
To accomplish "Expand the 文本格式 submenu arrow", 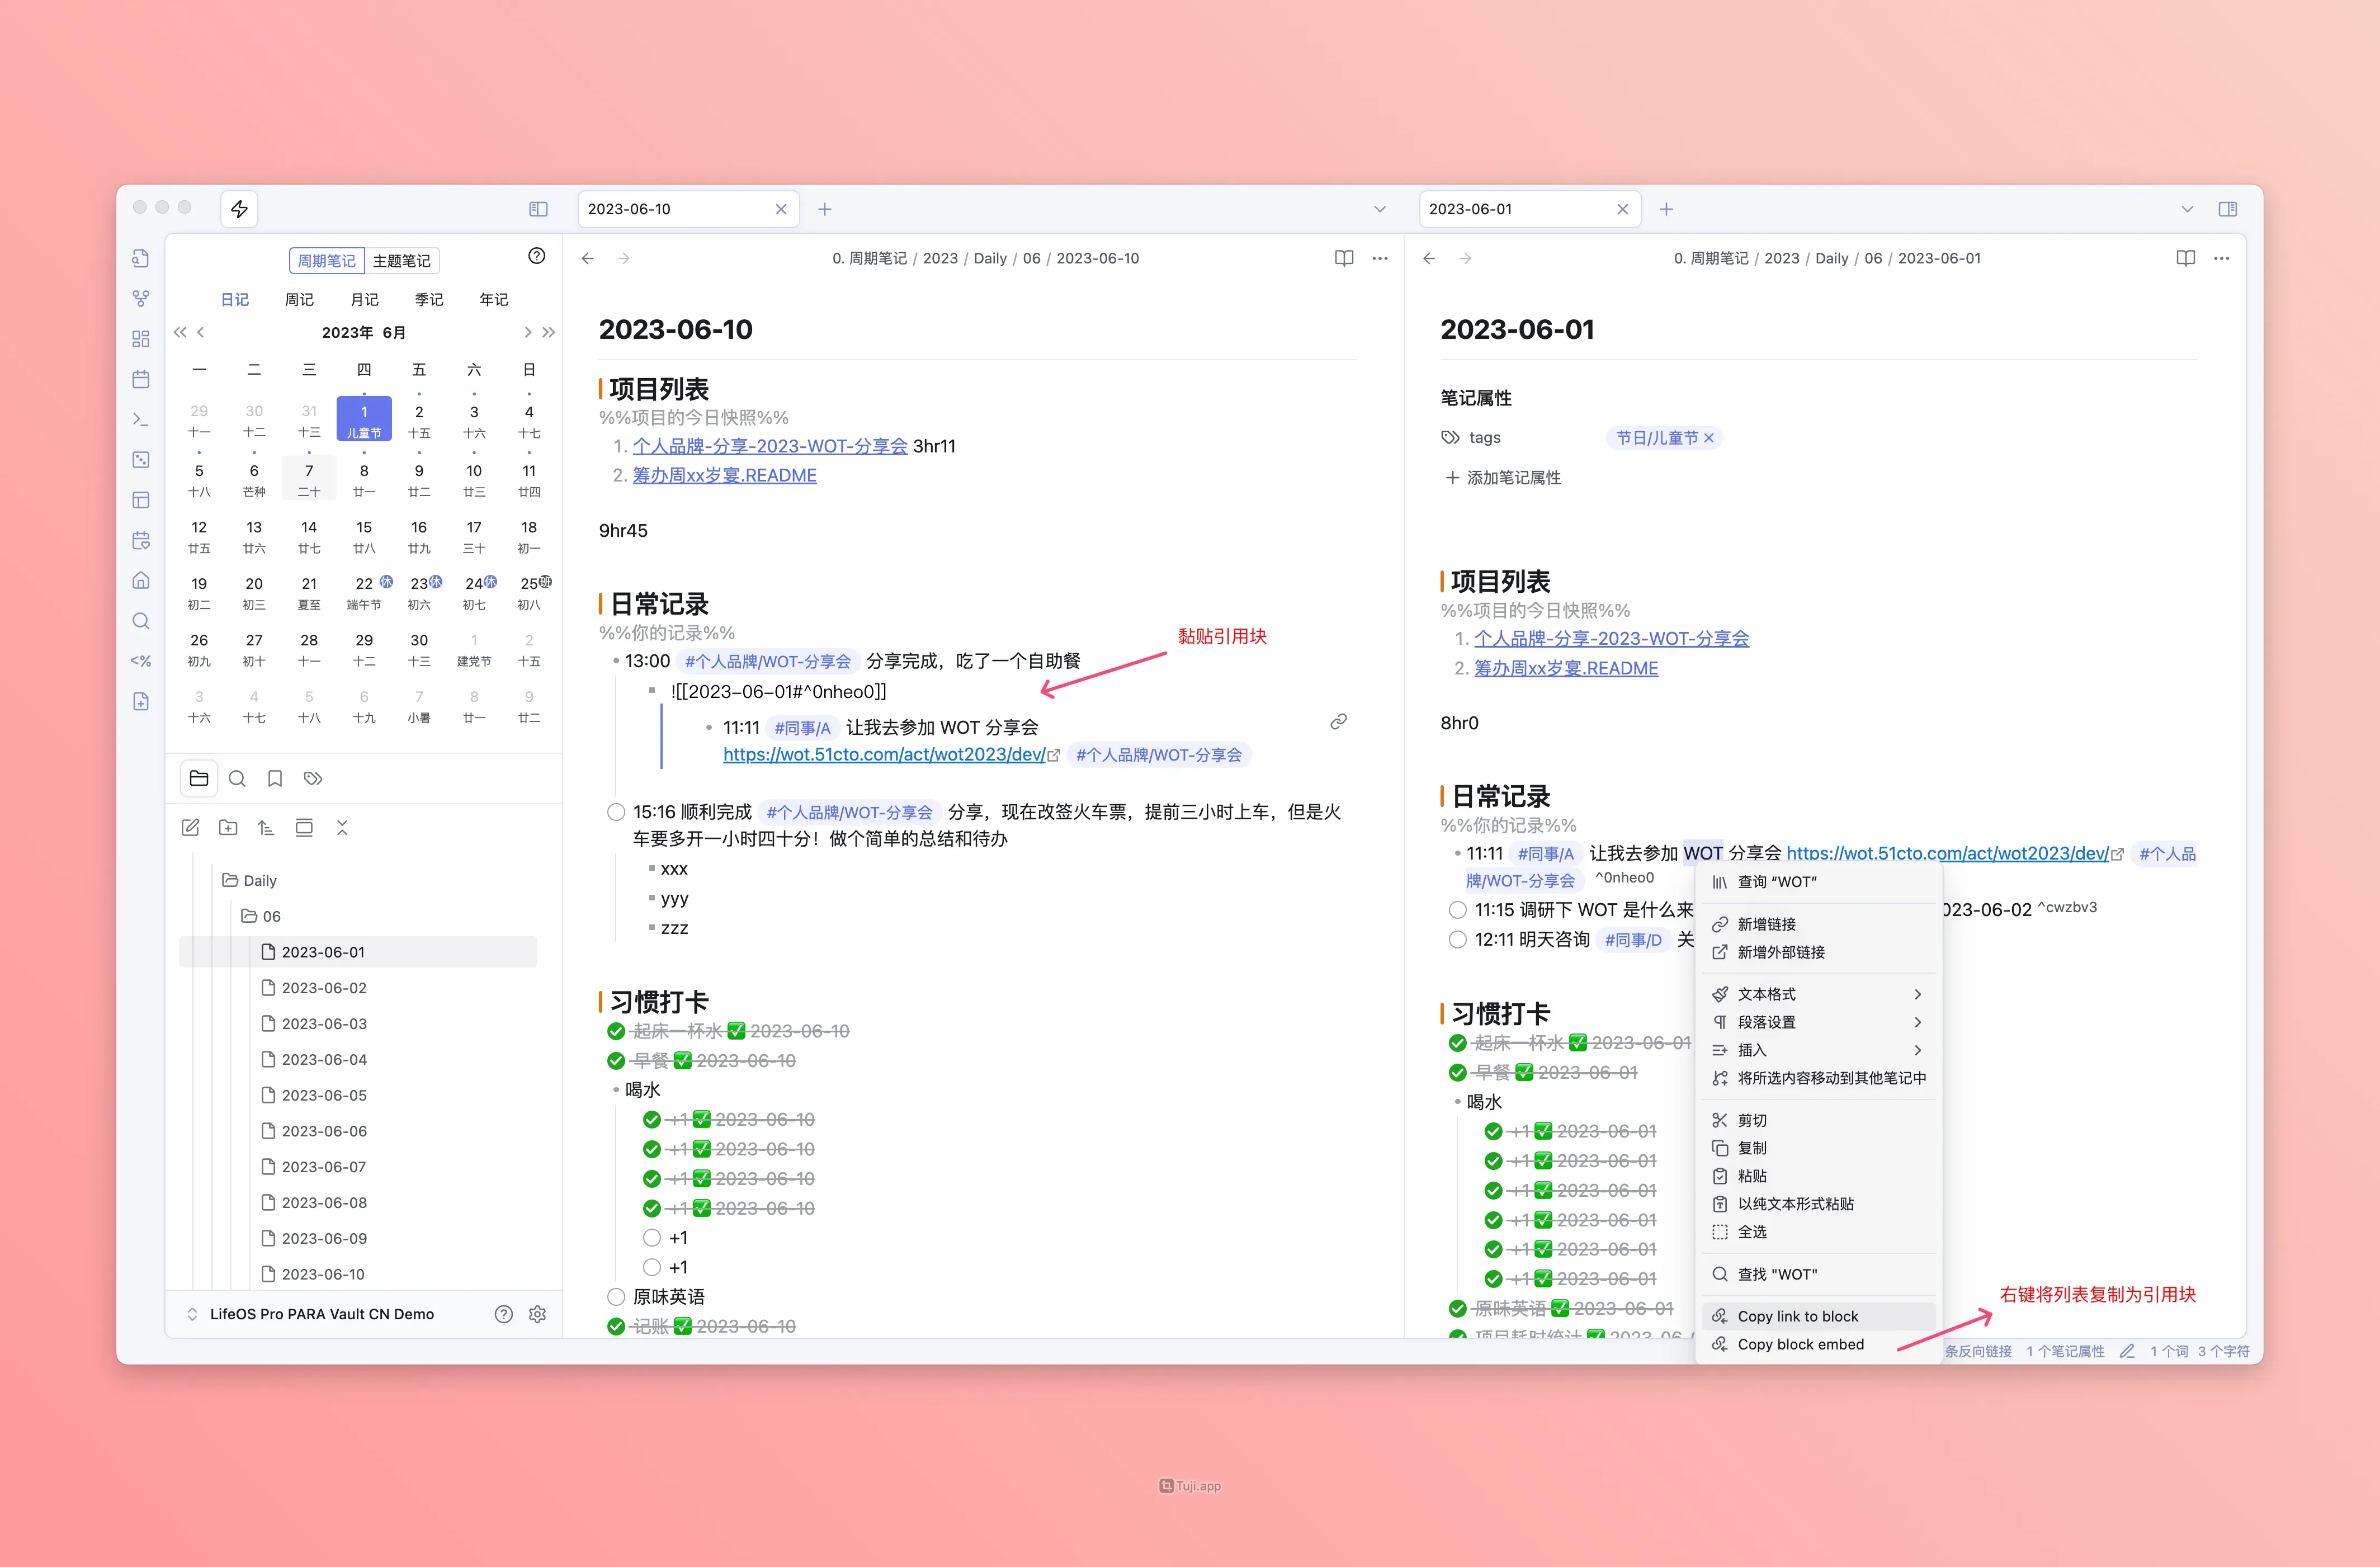I will tap(1917, 994).
